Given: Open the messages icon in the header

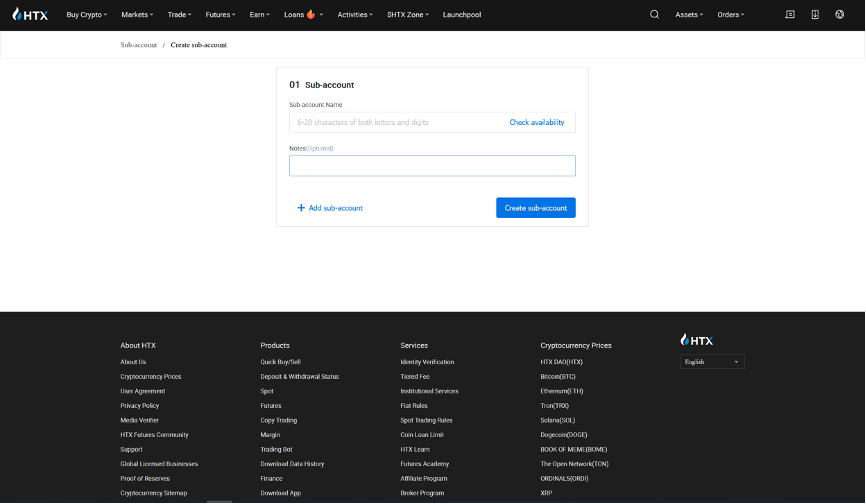Looking at the screenshot, I should [790, 14].
